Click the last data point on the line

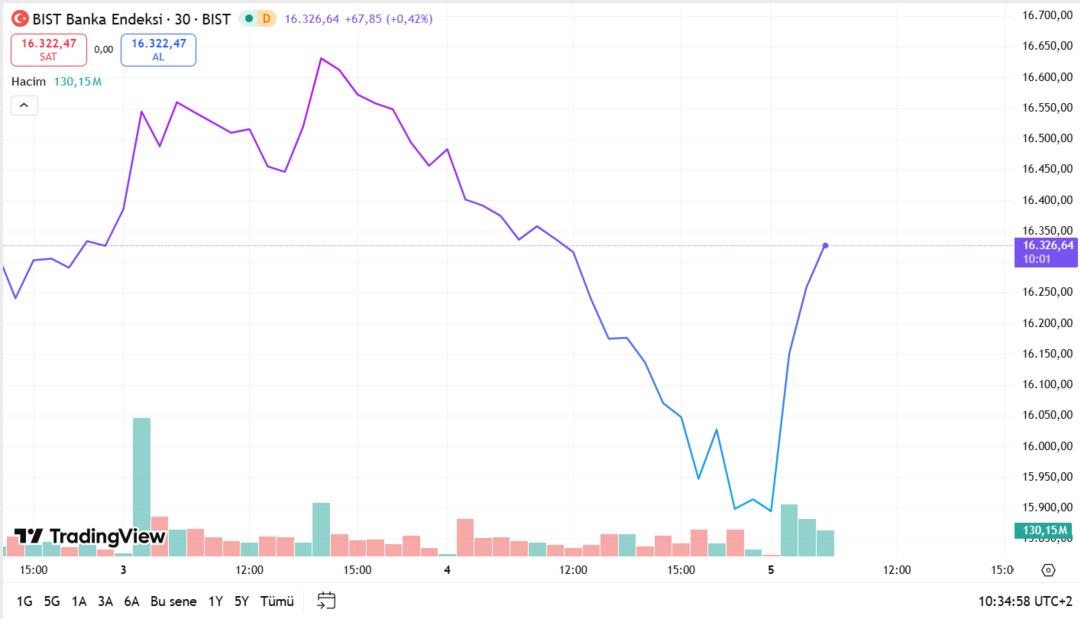825,245
